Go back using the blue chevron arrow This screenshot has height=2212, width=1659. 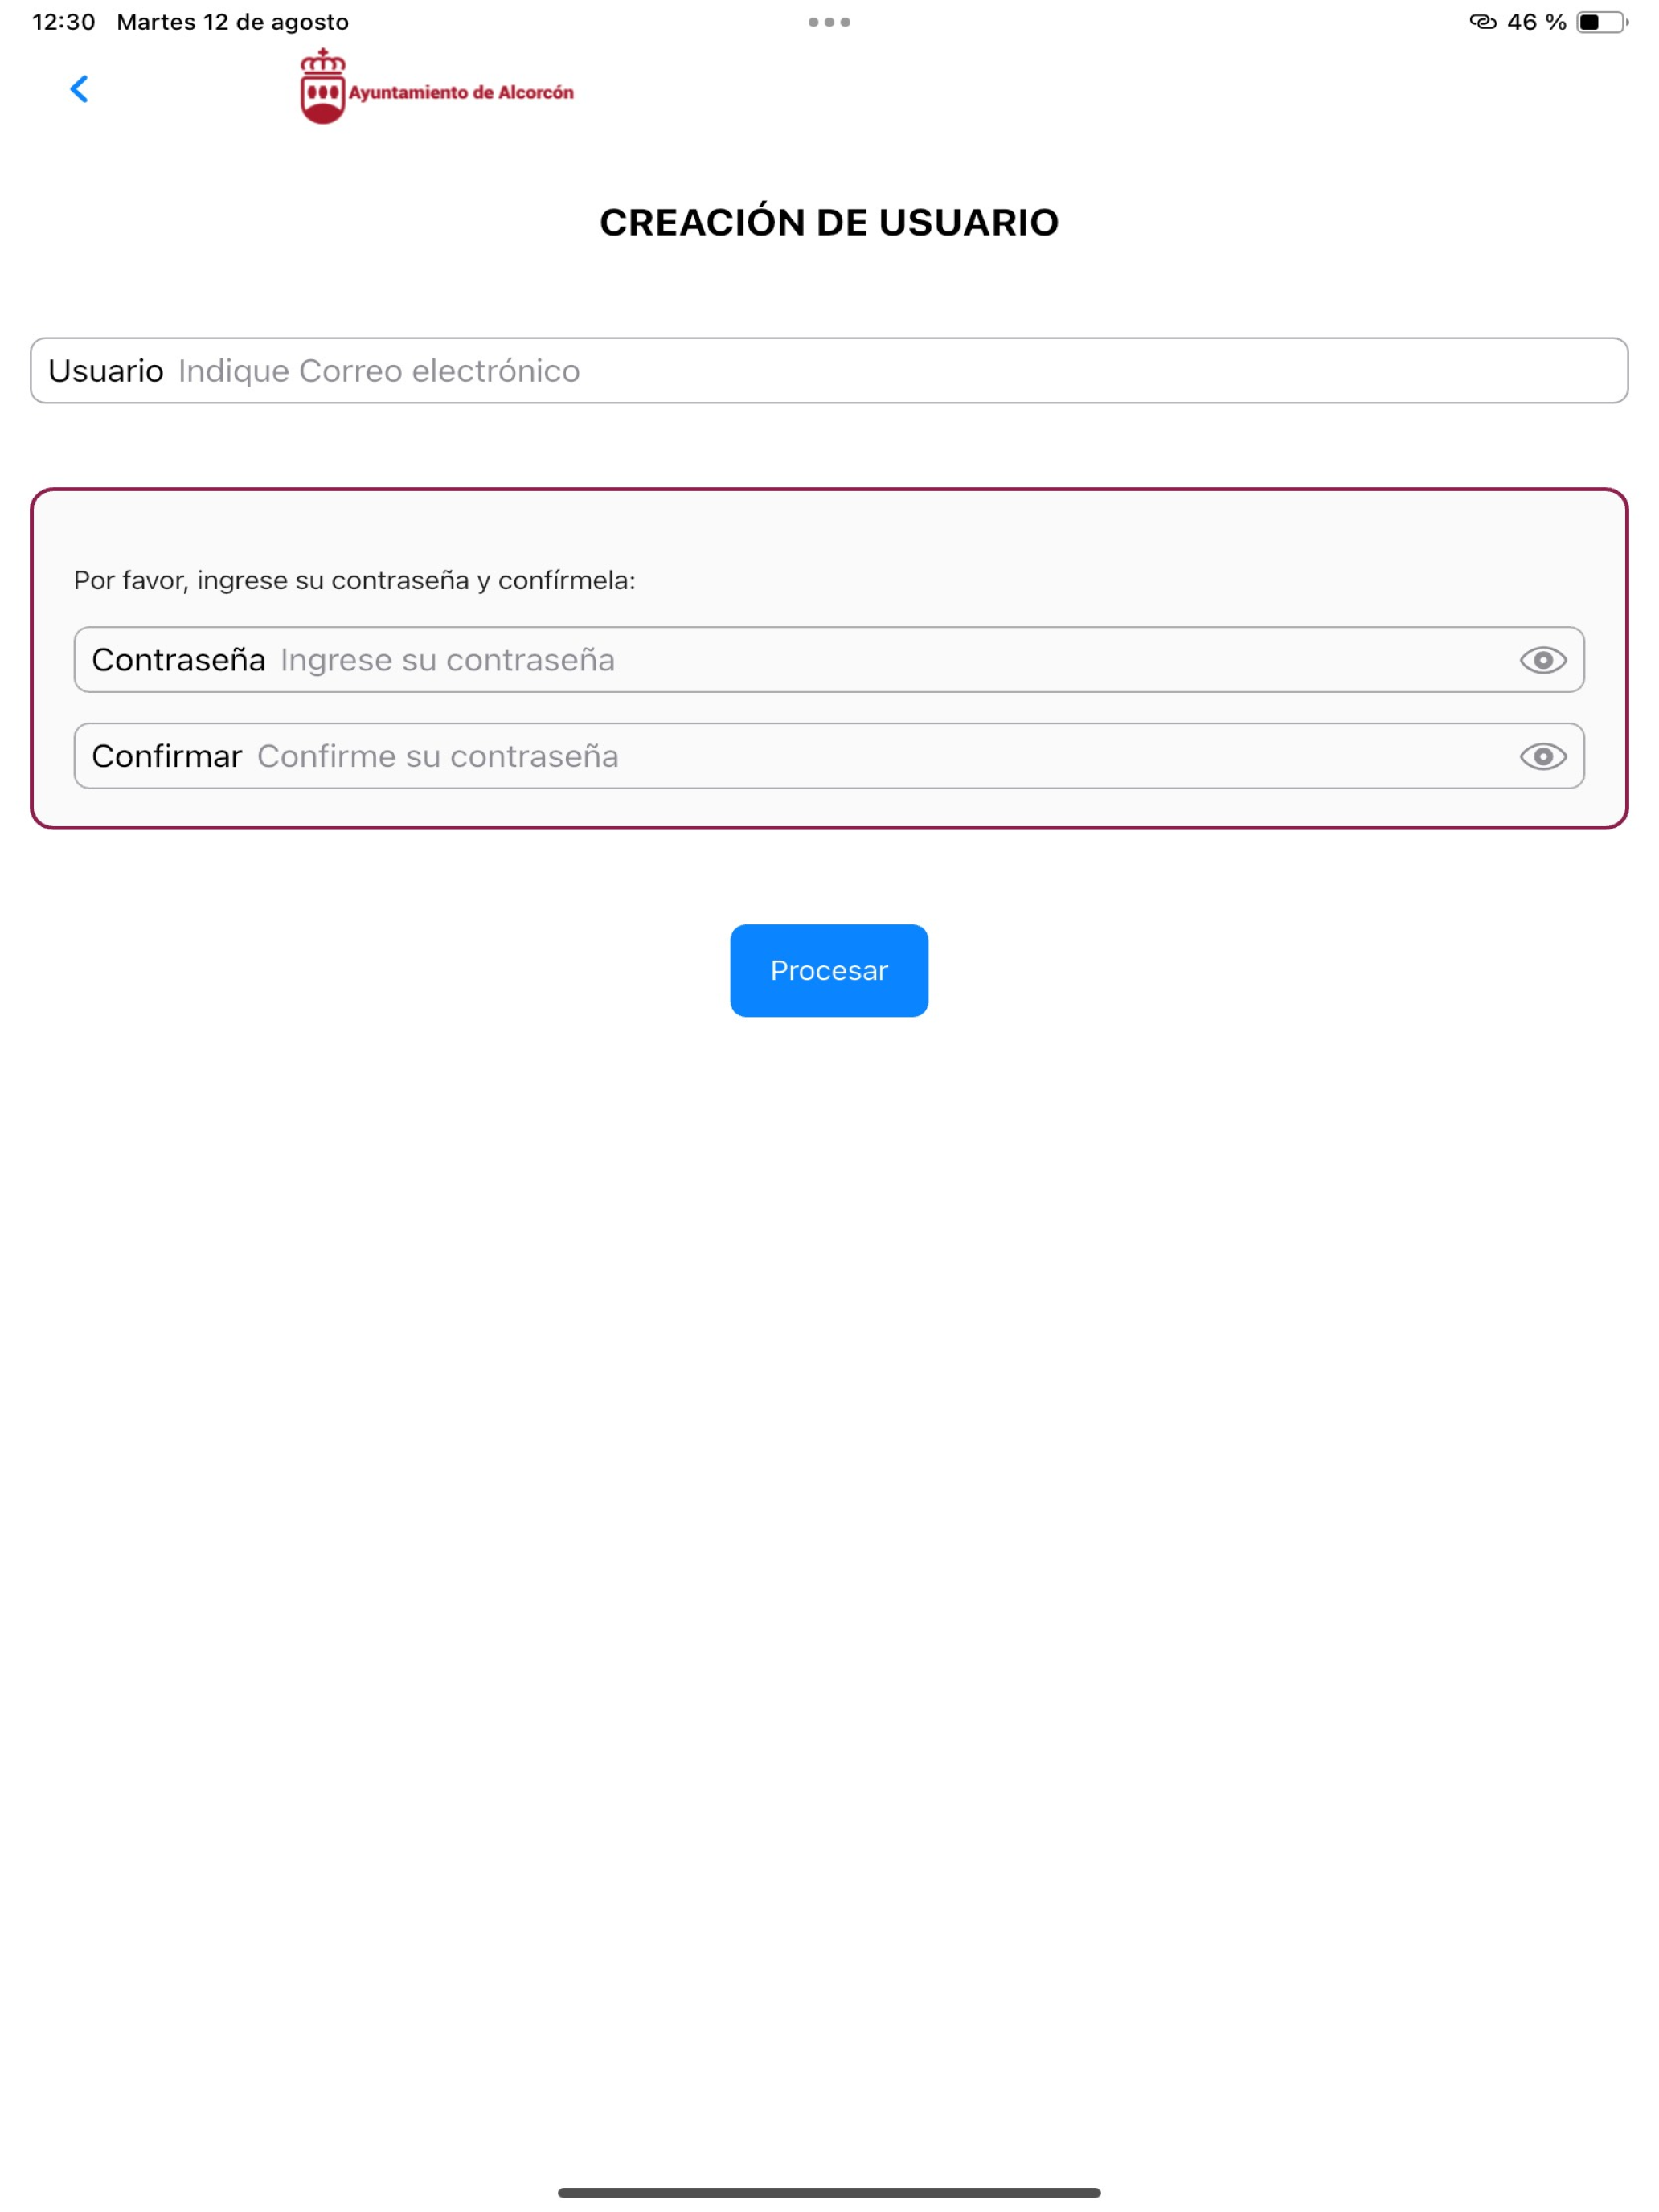coord(79,89)
